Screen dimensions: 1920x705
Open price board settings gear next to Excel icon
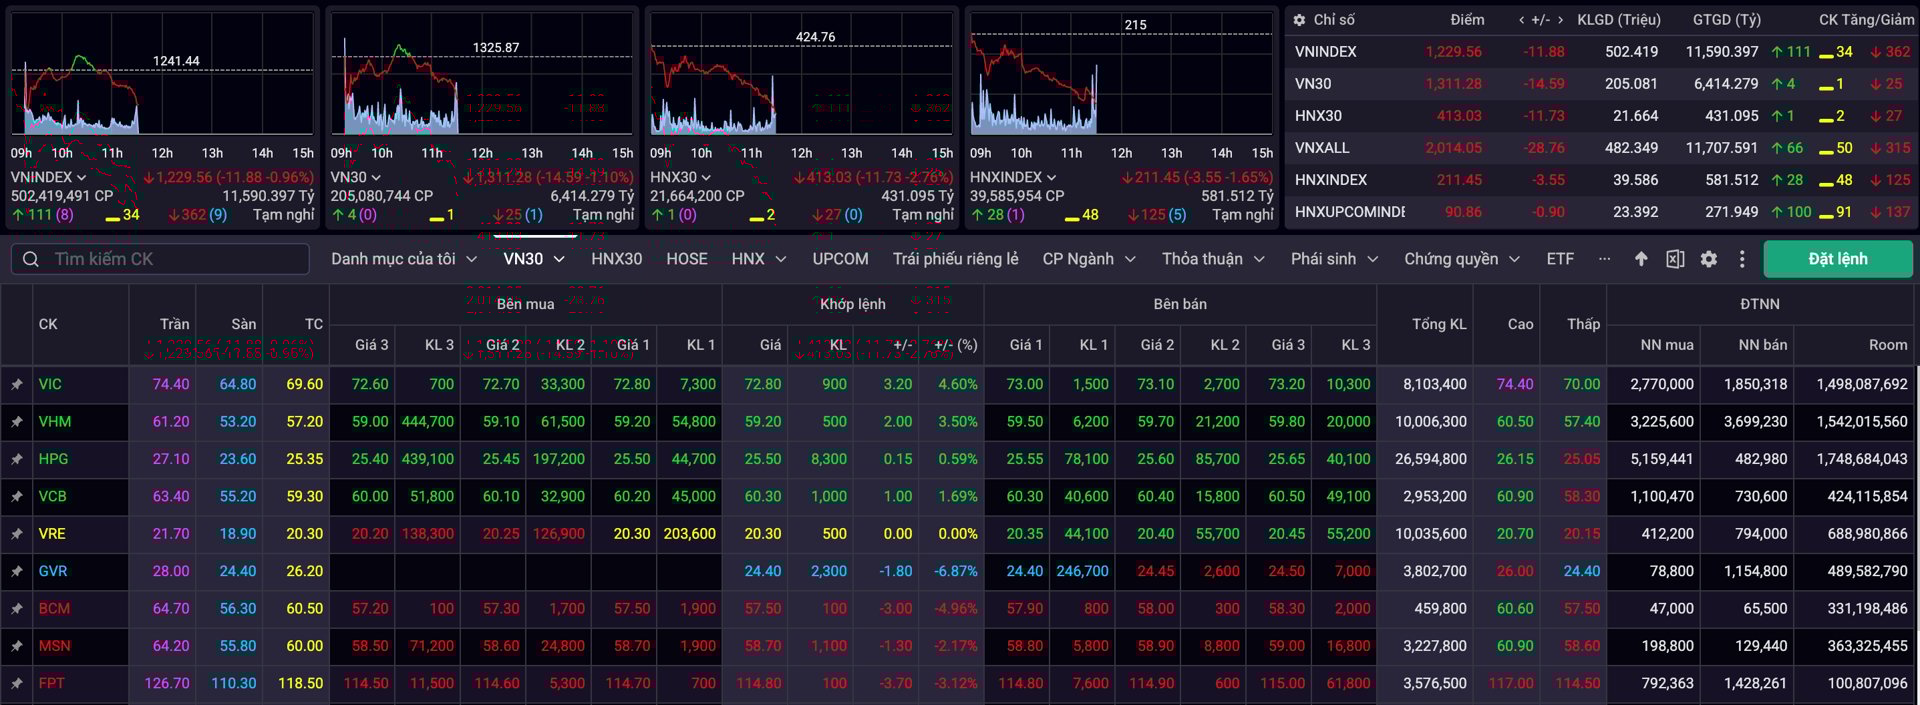pyautogui.click(x=1709, y=259)
